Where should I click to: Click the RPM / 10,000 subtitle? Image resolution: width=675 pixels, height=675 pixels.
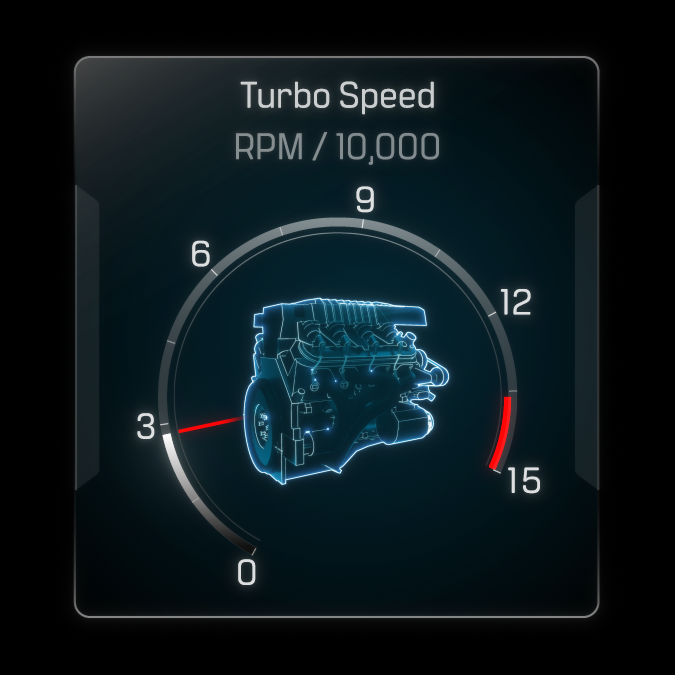click(337, 146)
